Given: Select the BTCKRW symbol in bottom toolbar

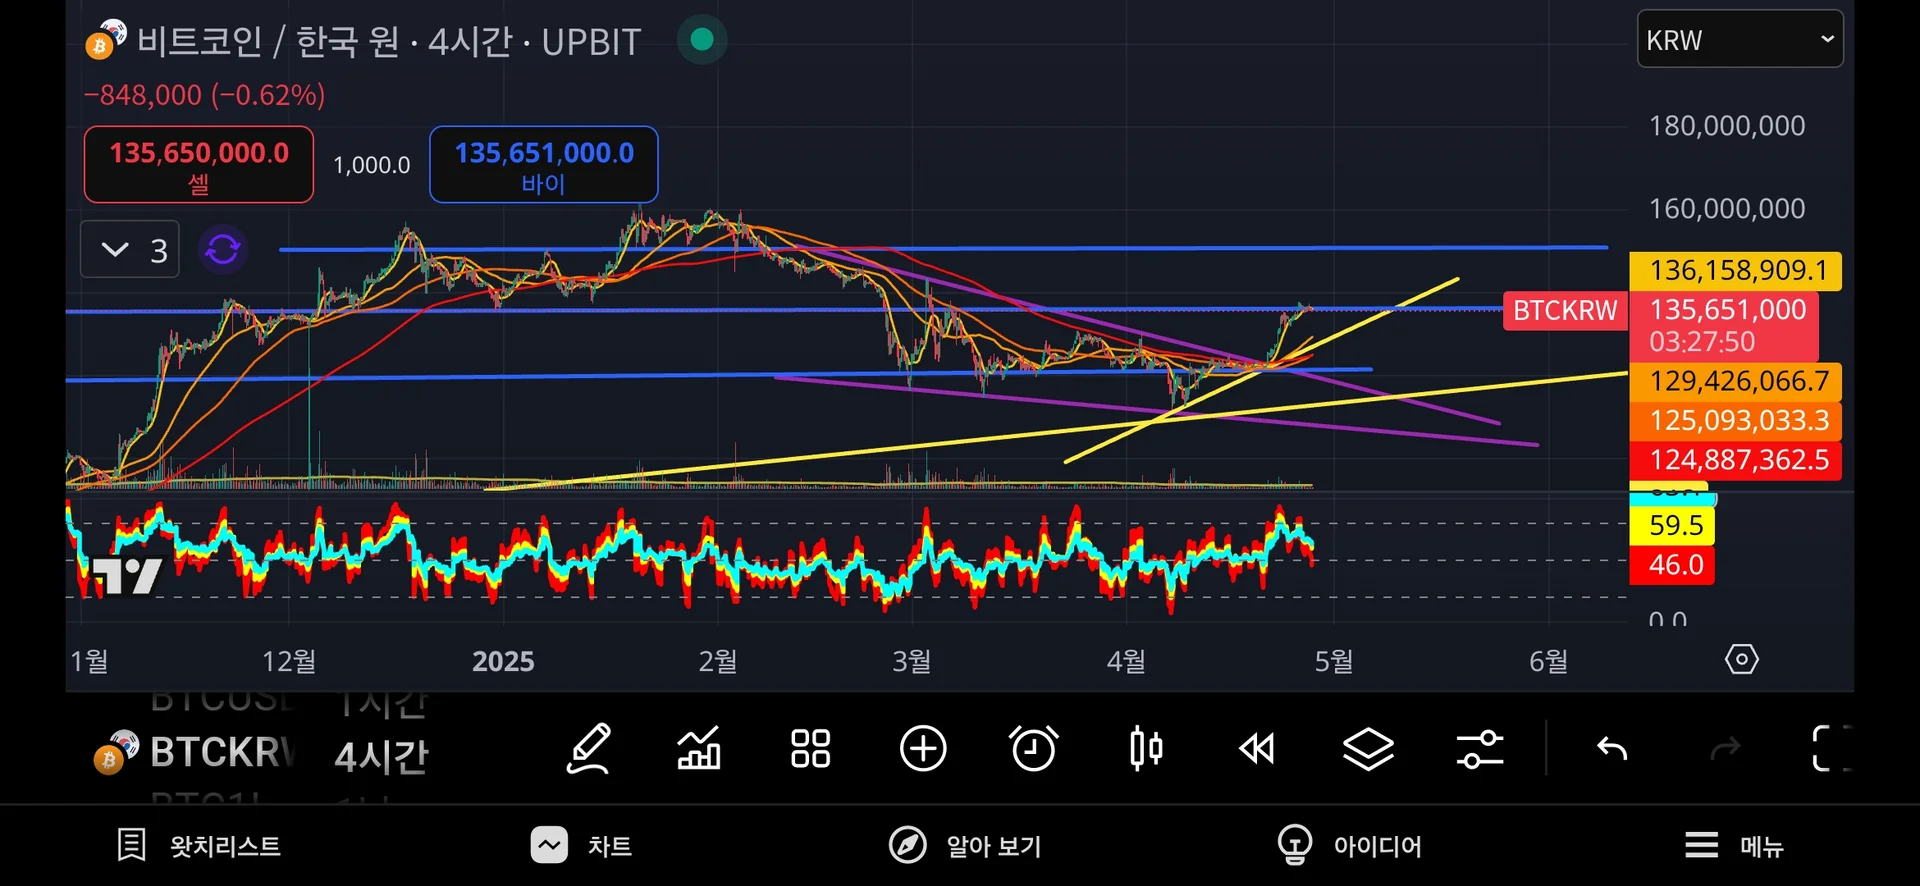Looking at the screenshot, I should pyautogui.click(x=195, y=753).
